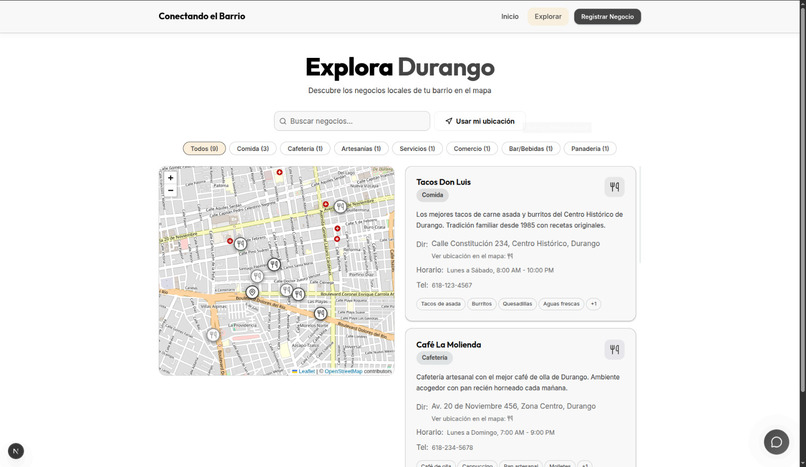Click the Quesadillas tag
Screen dimensions: 806x467
pyautogui.click(x=517, y=304)
